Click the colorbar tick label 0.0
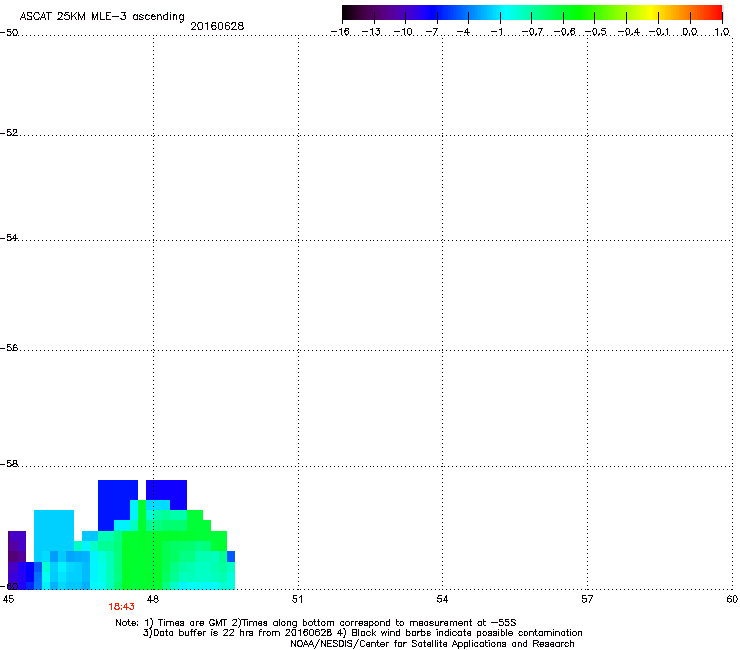 [690, 32]
